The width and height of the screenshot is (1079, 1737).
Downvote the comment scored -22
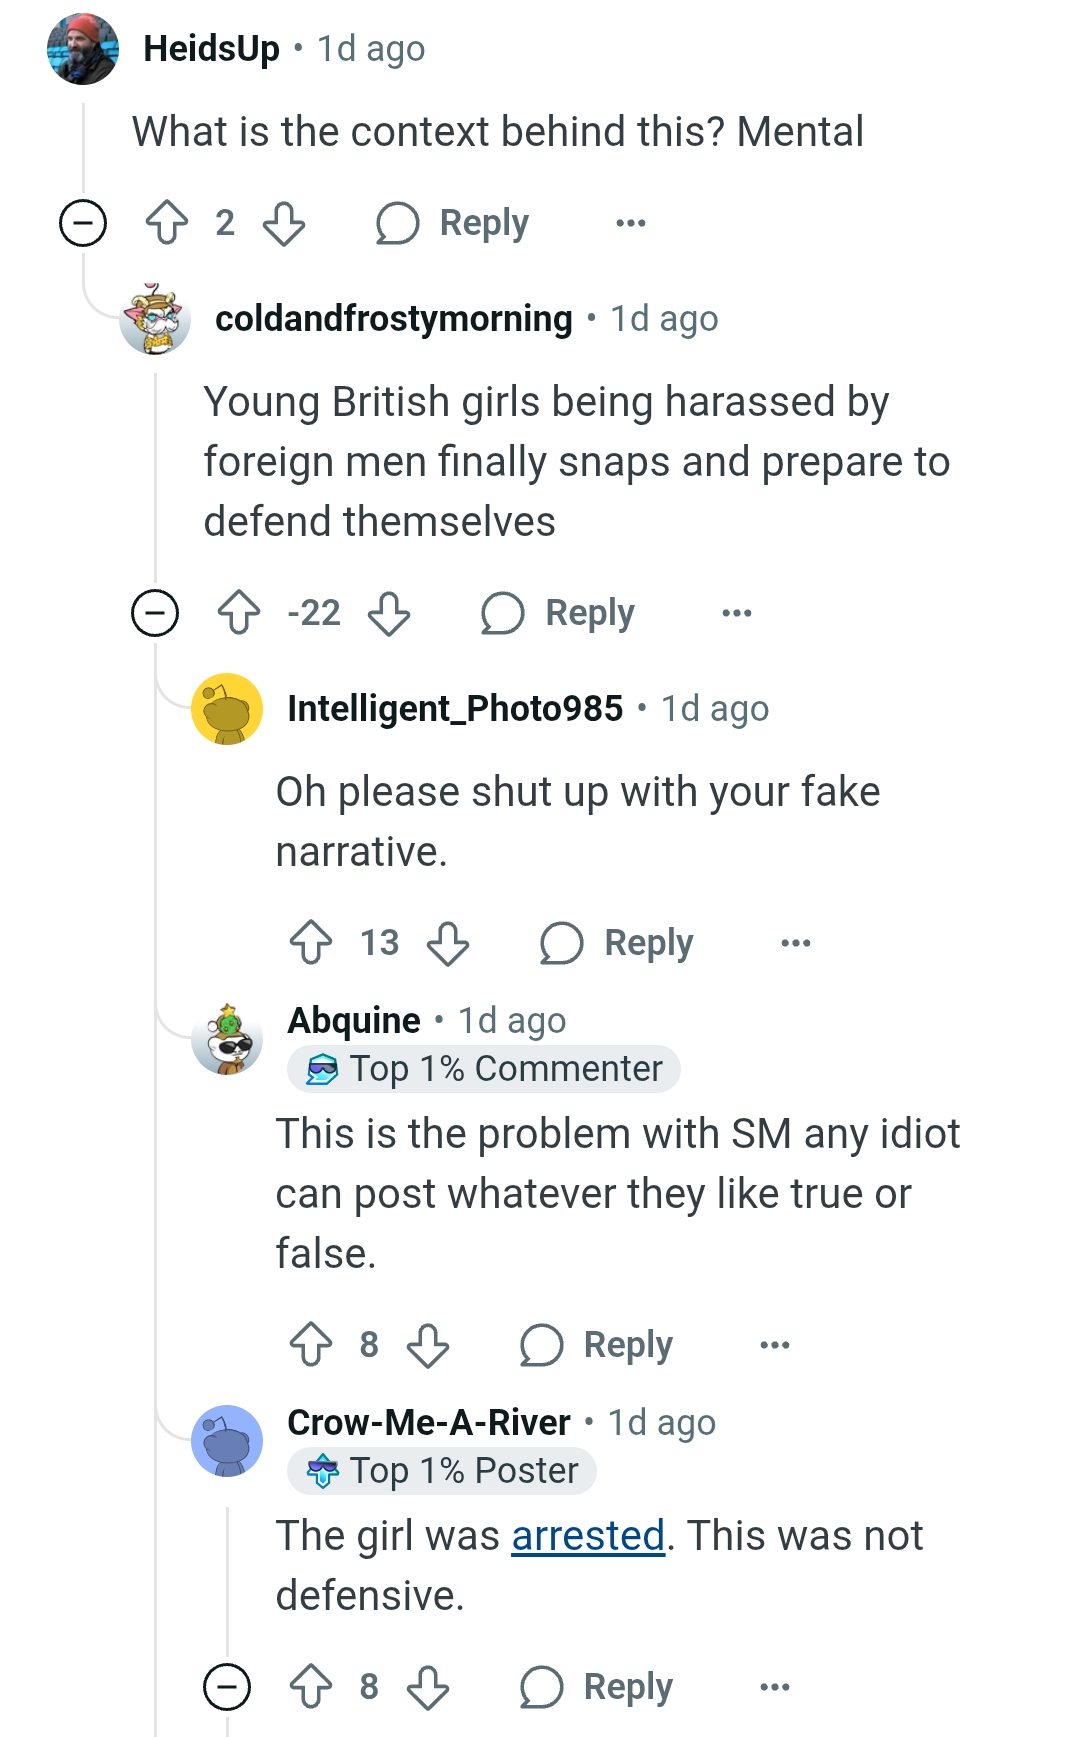(x=389, y=612)
